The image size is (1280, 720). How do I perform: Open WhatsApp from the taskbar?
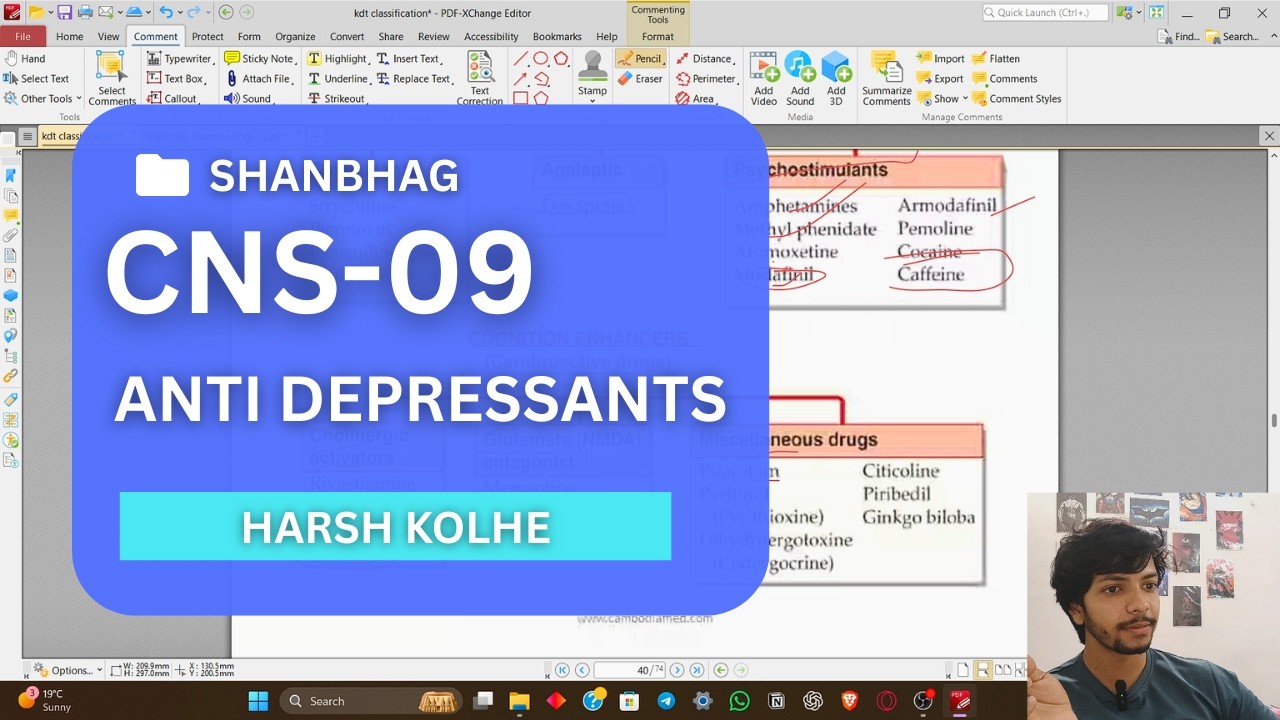[739, 701]
